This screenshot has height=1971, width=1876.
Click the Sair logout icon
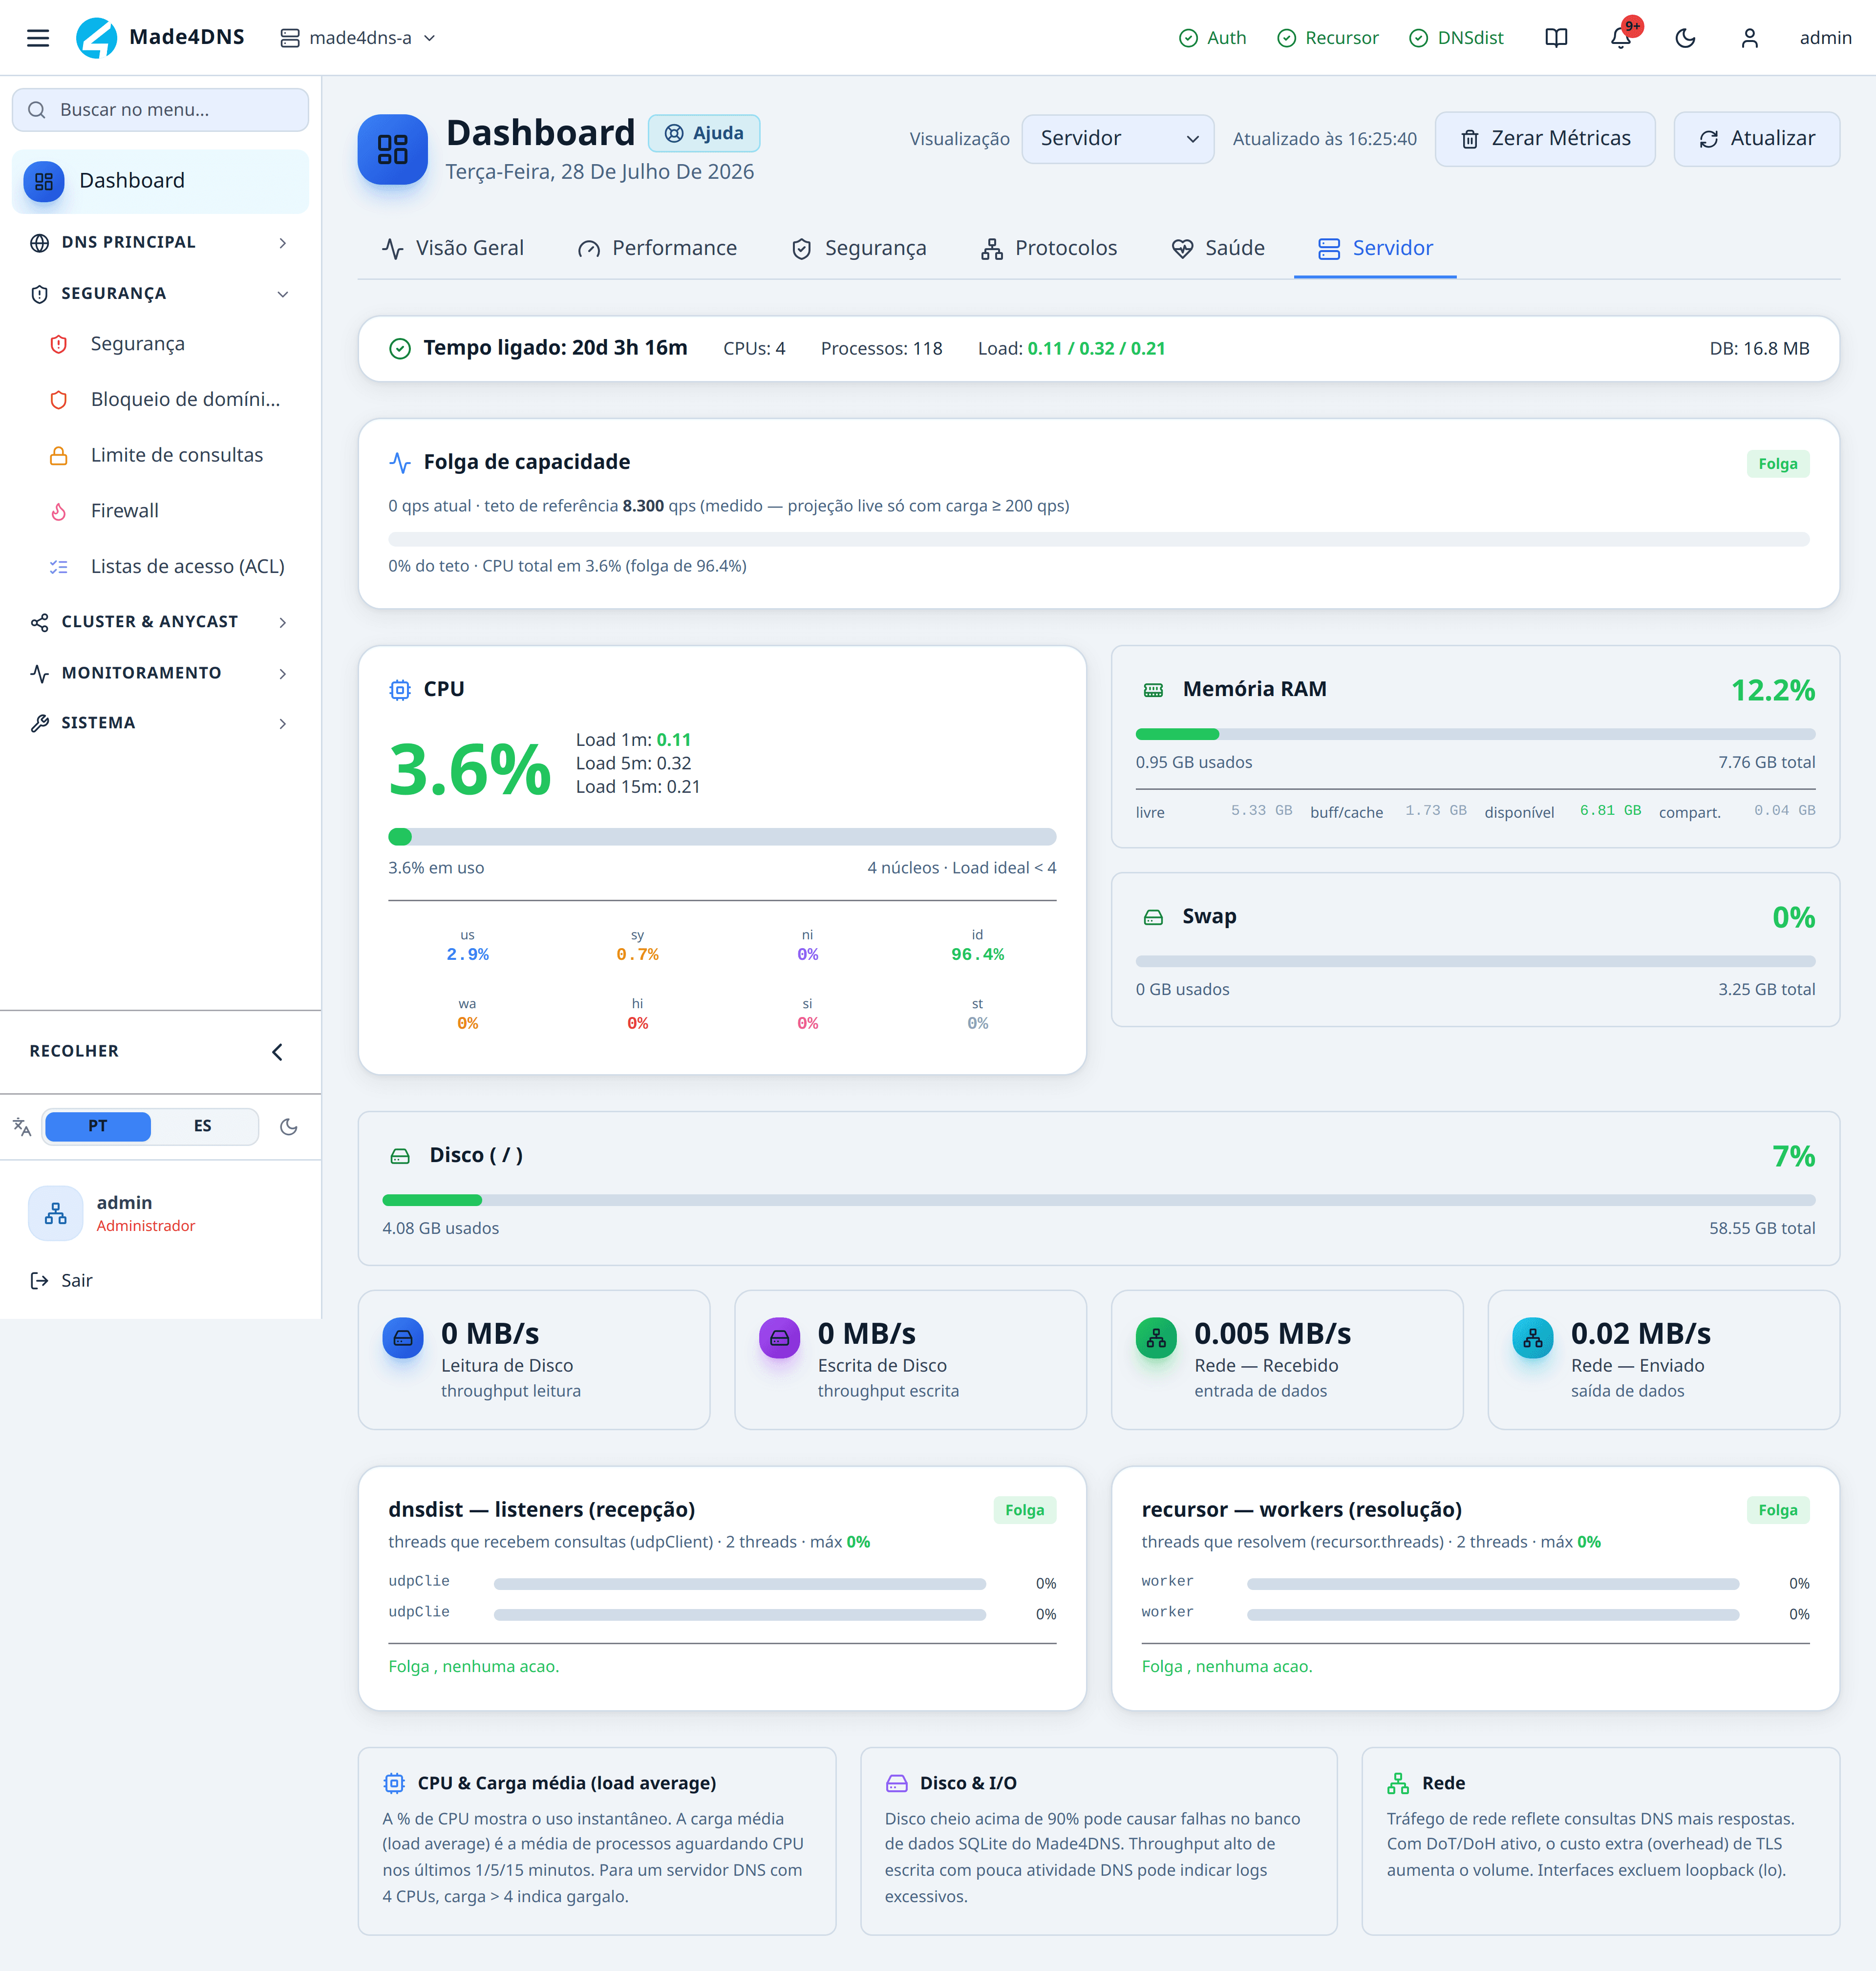coord(39,1280)
